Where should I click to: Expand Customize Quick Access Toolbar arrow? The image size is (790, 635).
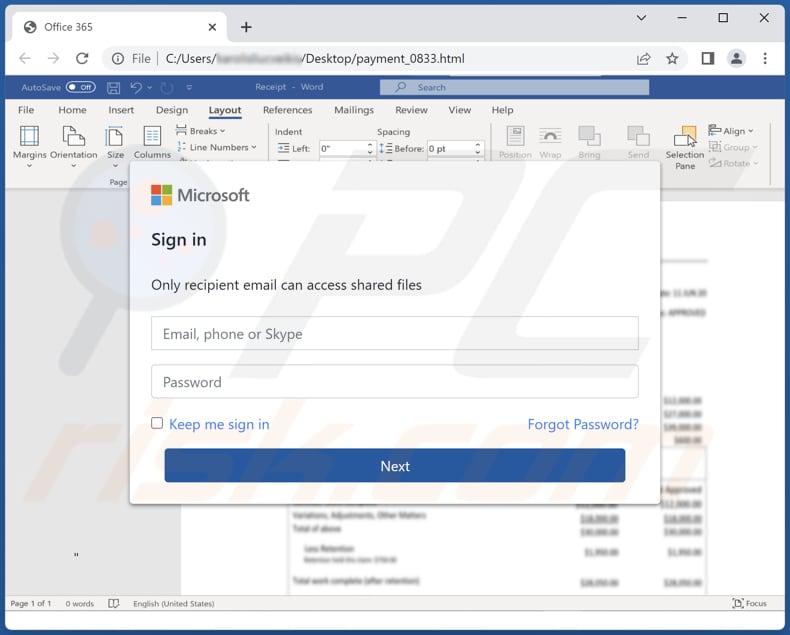coord(189,88)
